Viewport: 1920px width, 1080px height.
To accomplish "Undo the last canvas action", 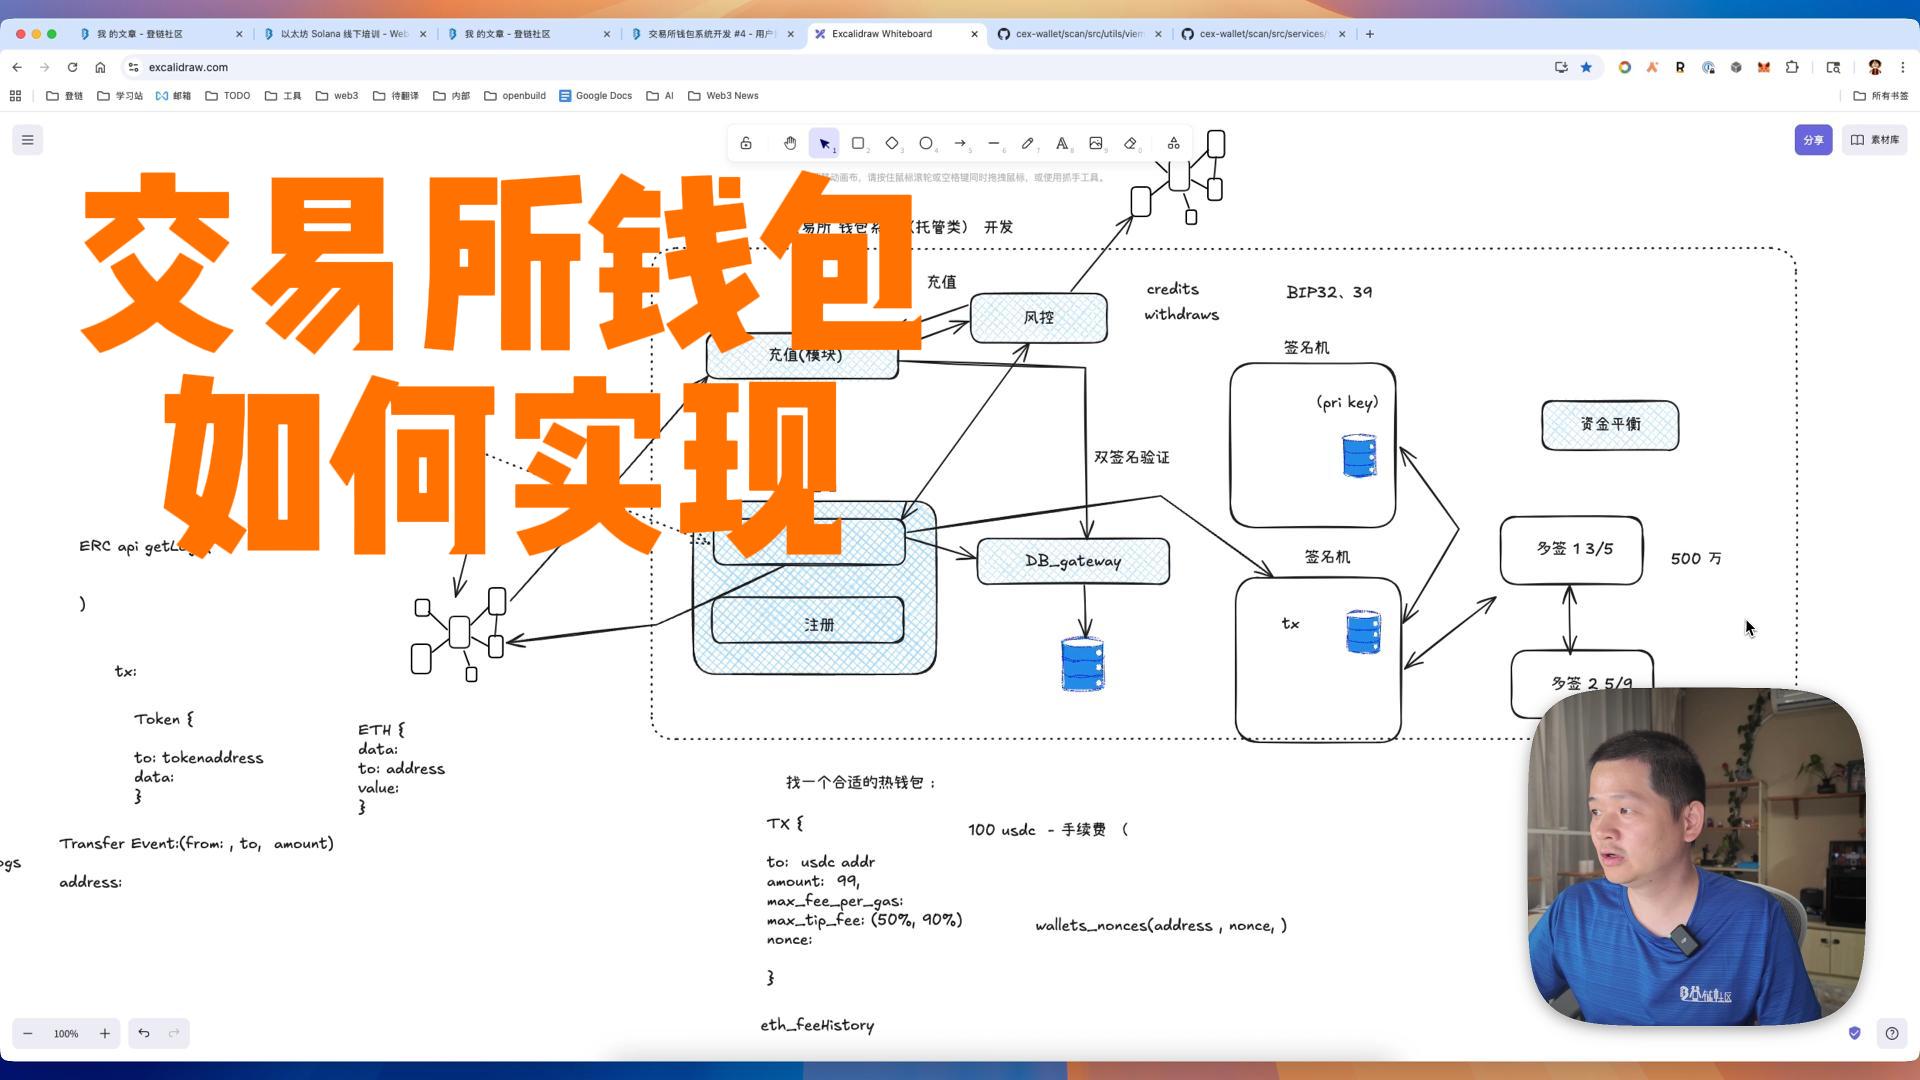I will 144,1033.
